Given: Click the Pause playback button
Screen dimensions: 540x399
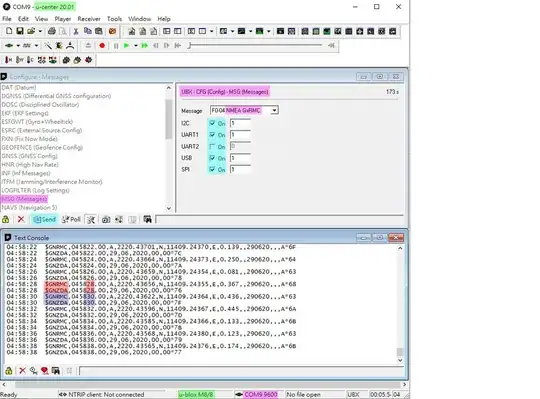Looking at the screenshot, I should pos(116,45).
